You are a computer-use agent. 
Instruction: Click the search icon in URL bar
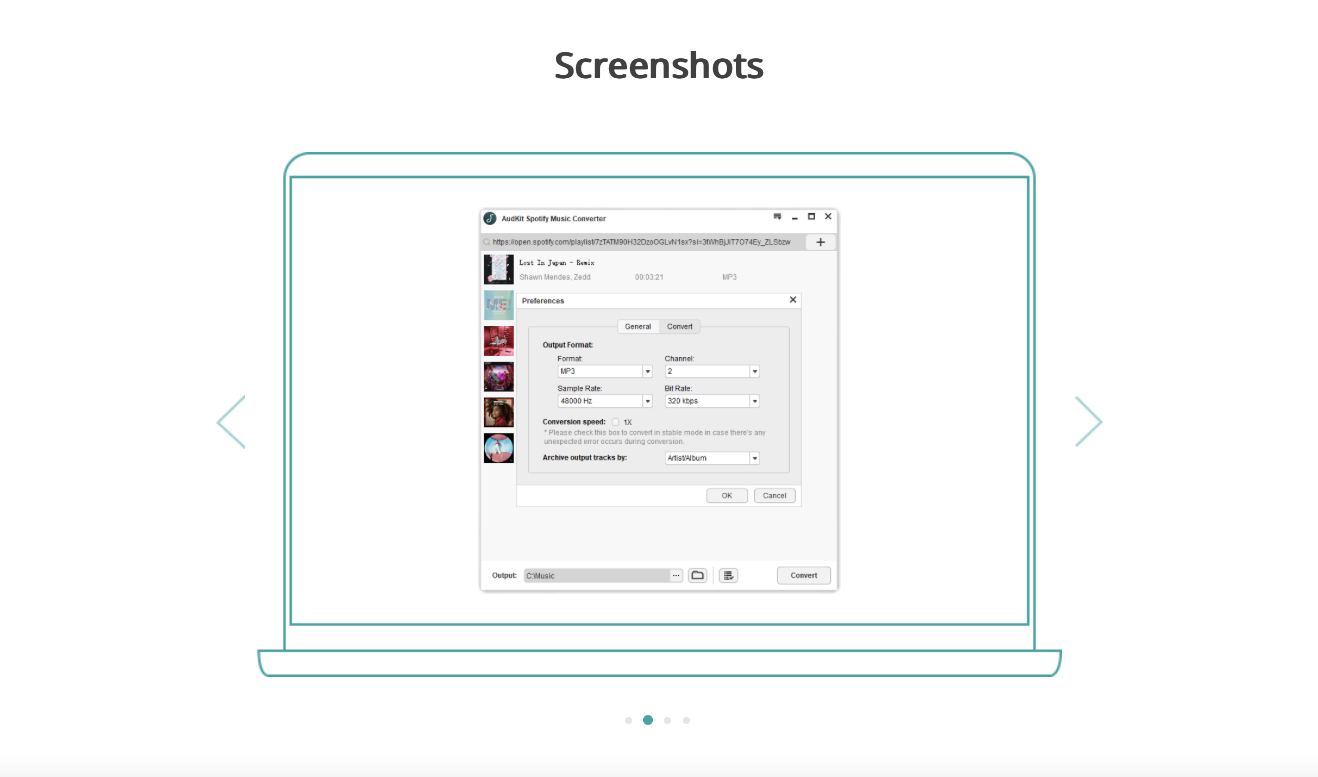click(x=487, y=242)
